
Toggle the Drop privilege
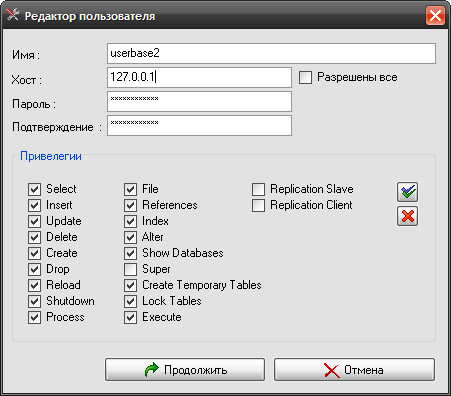[x=34, y=269]
